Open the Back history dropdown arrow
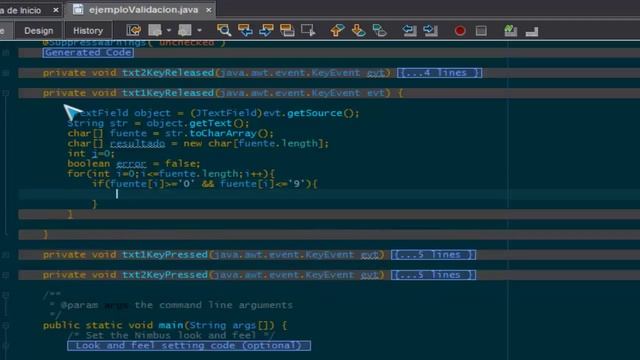The image size is (640, 360). pyautogui.click(x=169, y=31)
